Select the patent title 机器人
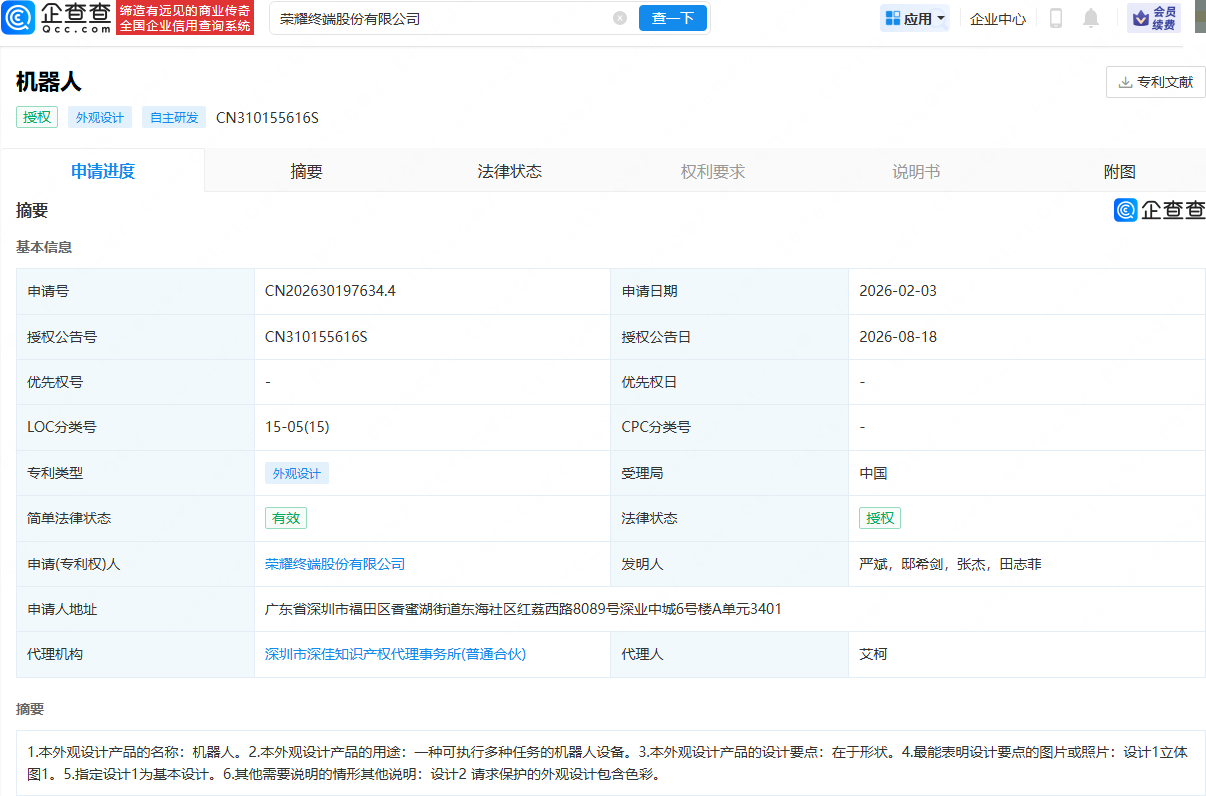The image size is (1206, 796). (48, 82)
